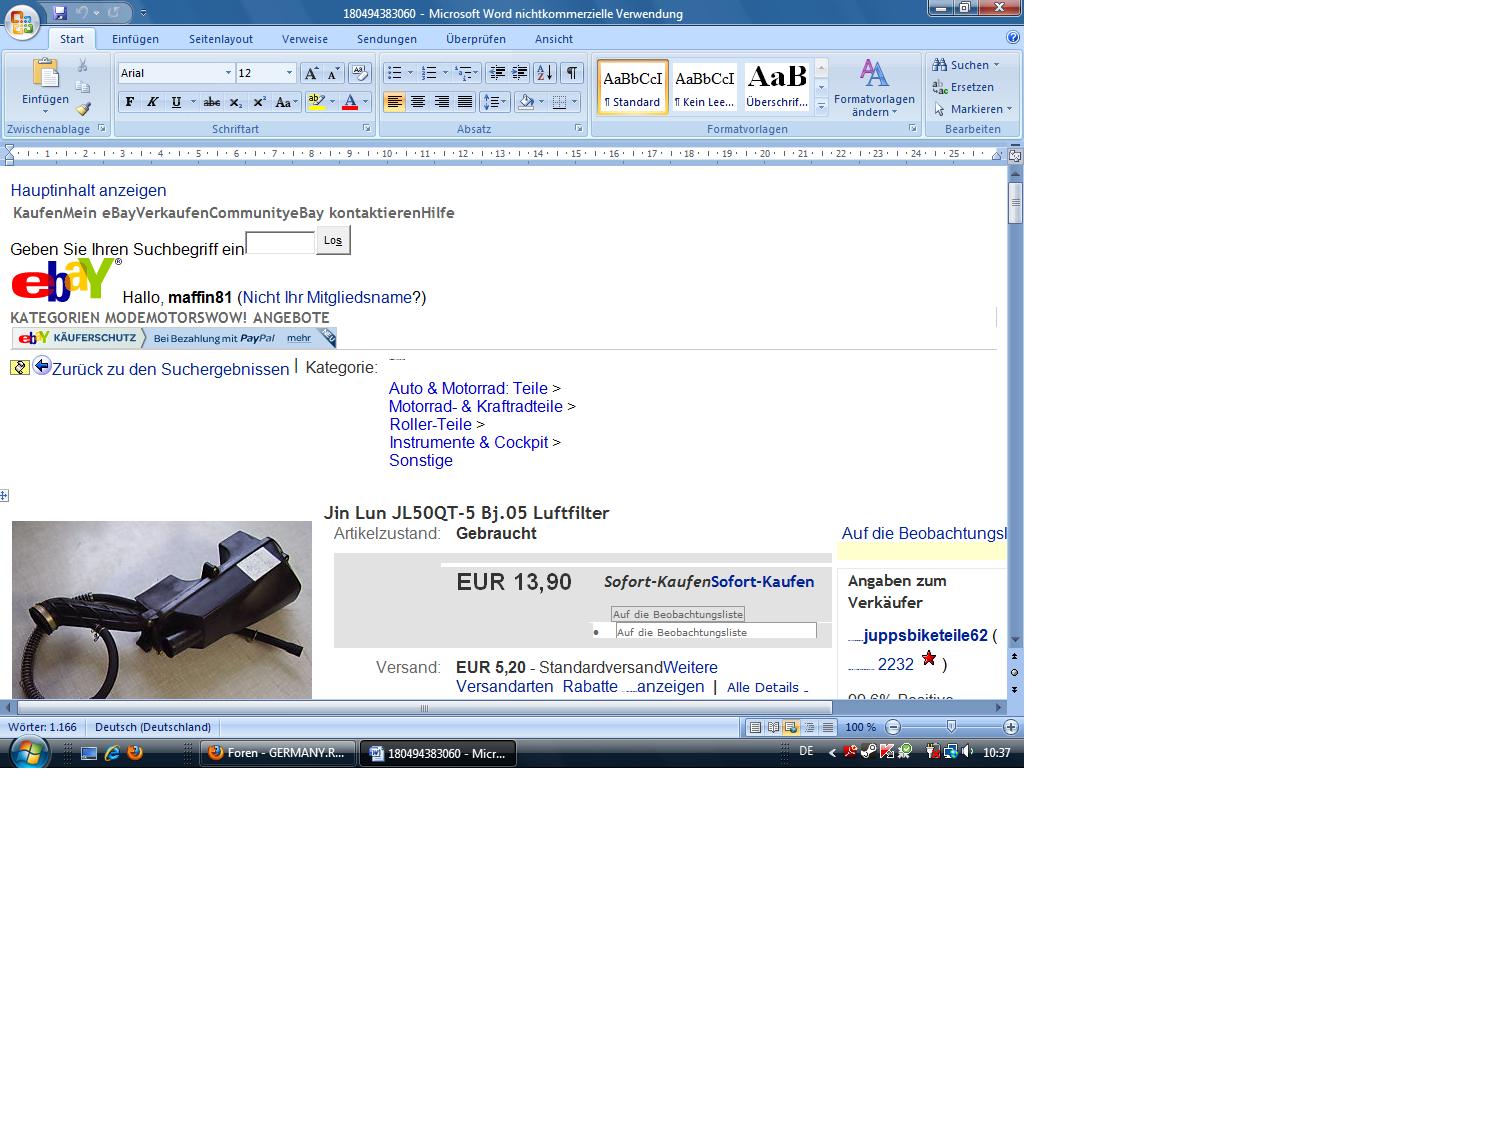The width and height of the screenshot is (1500, 1125).
Task: Toggle bold (F) formatting
Action: pyautogui.click(x=129, y=102)
